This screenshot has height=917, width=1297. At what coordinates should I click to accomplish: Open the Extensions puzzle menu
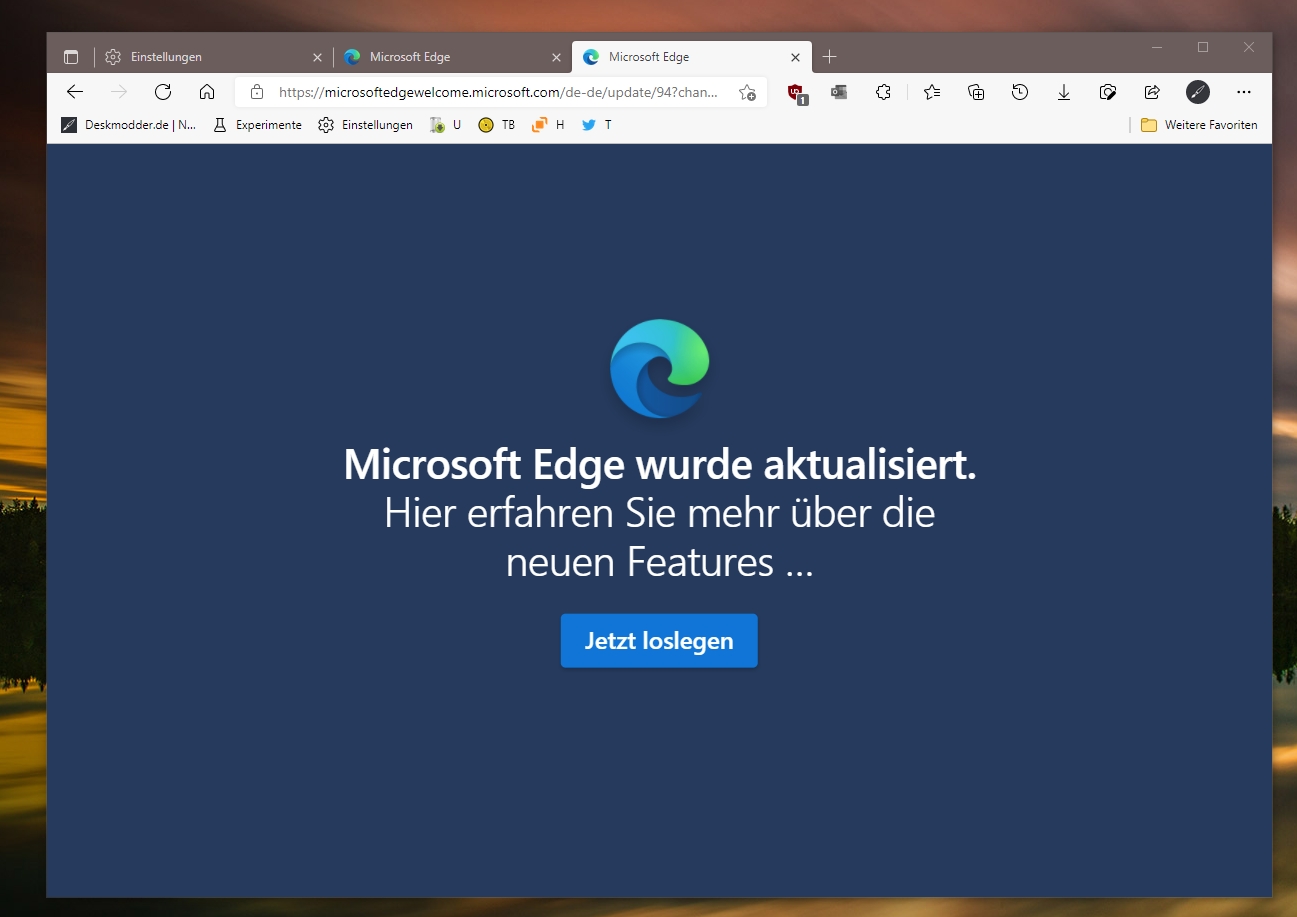(x=883, y=92)
